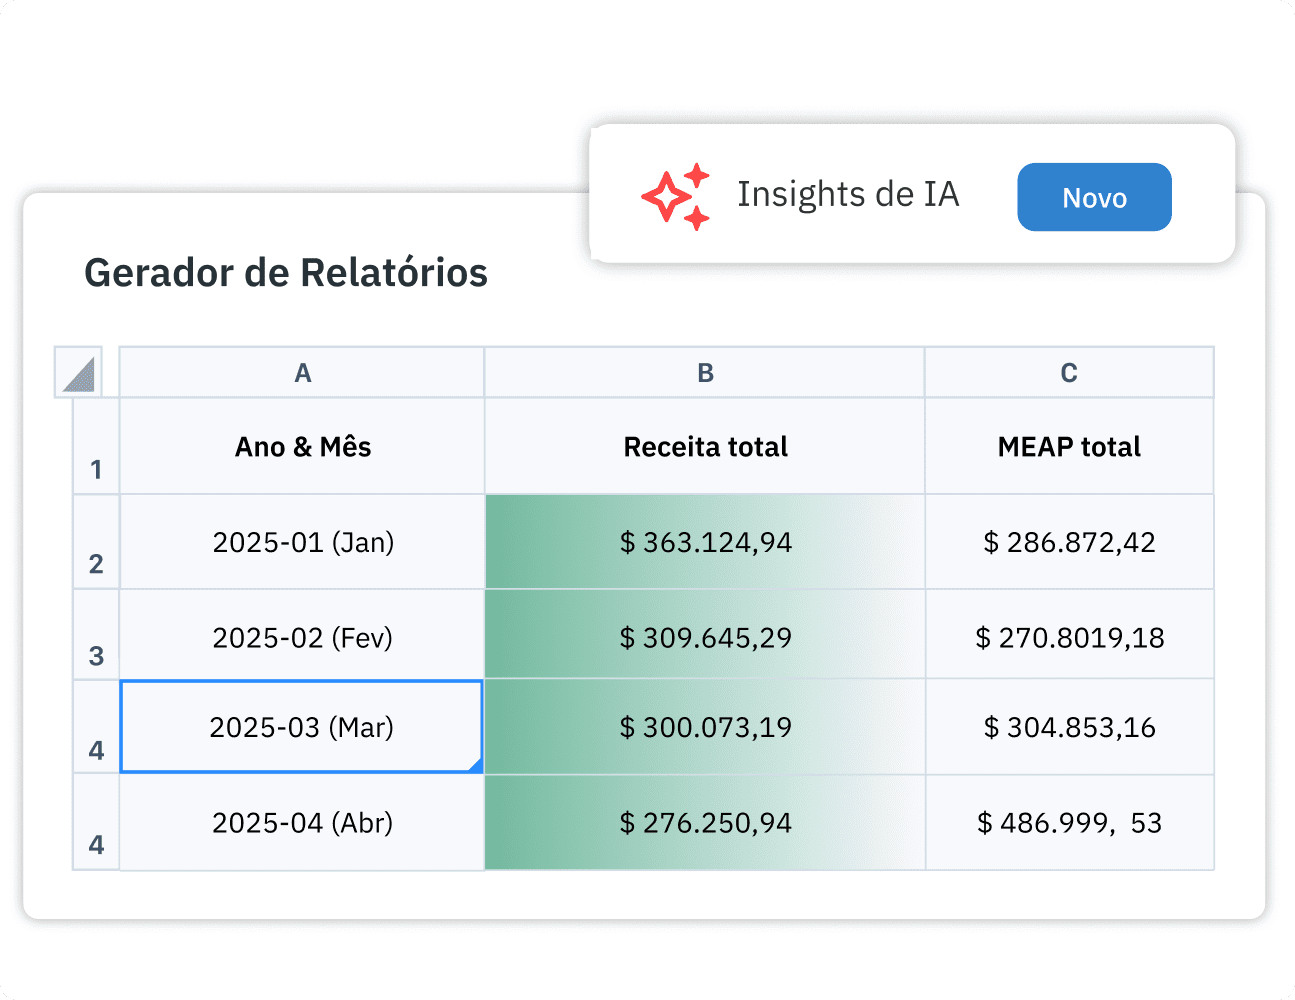Click the fill handle on selected cell A4
Screen dimensions: 1295x1000
pyautogui.click(x=478, y=768)
